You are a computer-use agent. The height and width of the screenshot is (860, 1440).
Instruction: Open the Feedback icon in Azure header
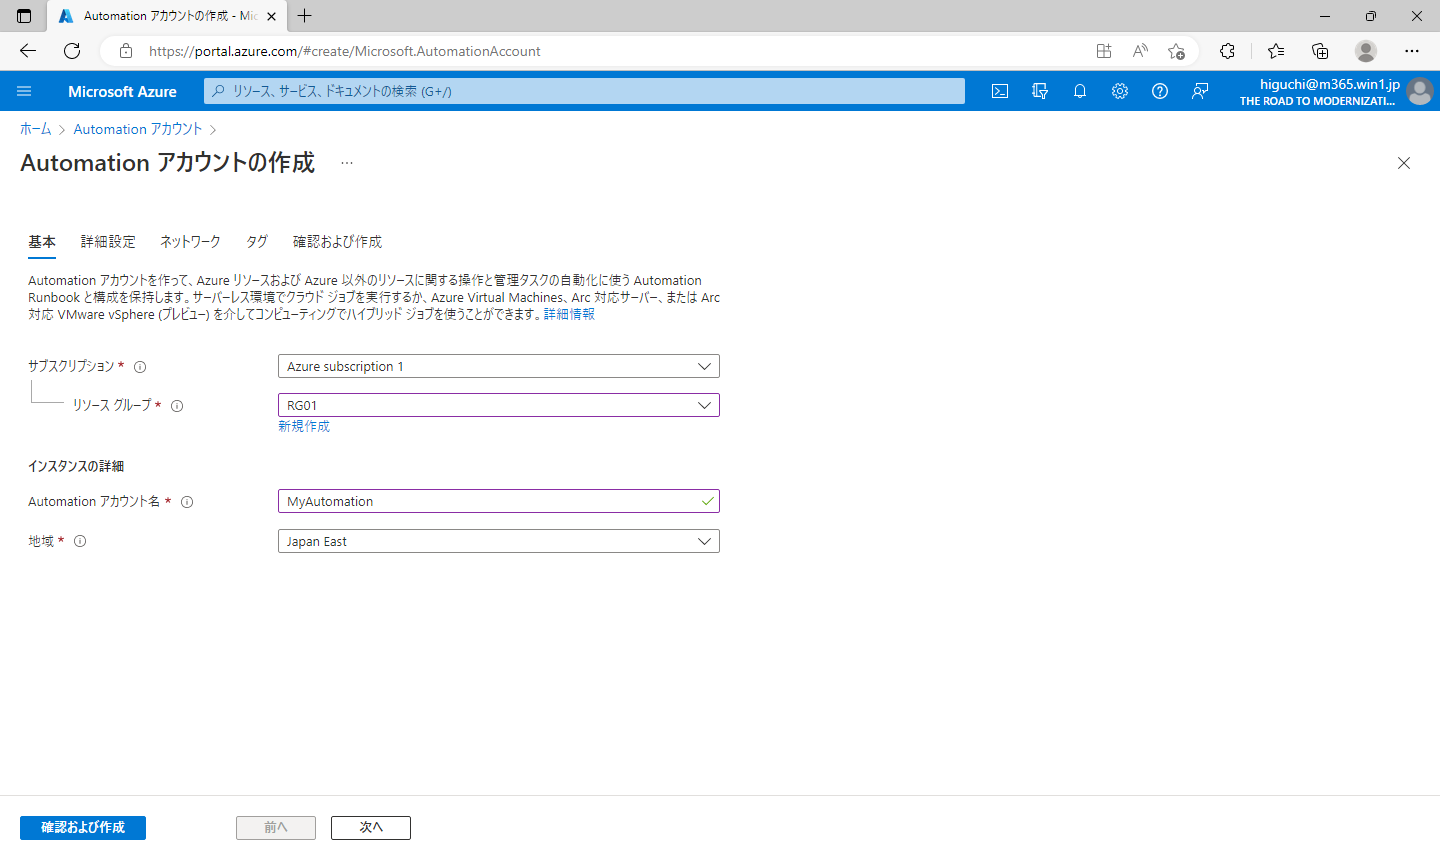click(1200, 91)
